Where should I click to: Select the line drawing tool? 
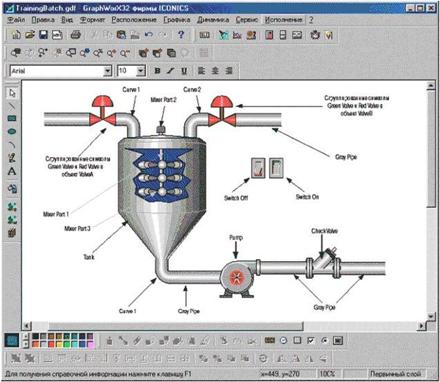[12, 106]
